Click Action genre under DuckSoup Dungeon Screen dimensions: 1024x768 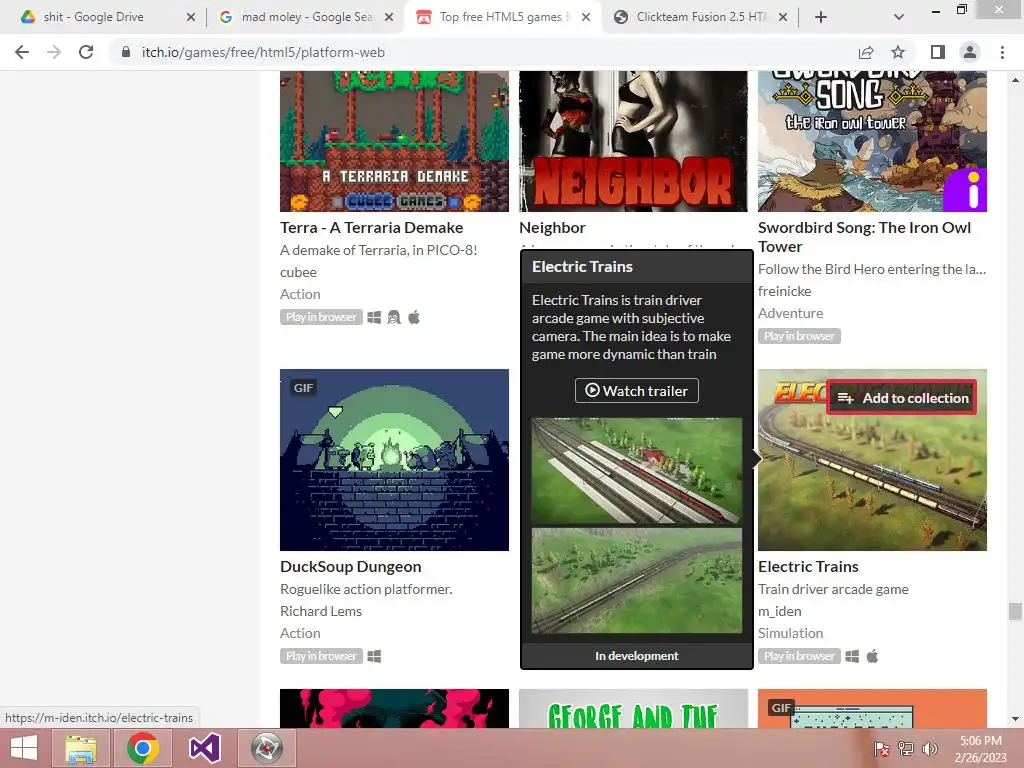tap(300, 633)
